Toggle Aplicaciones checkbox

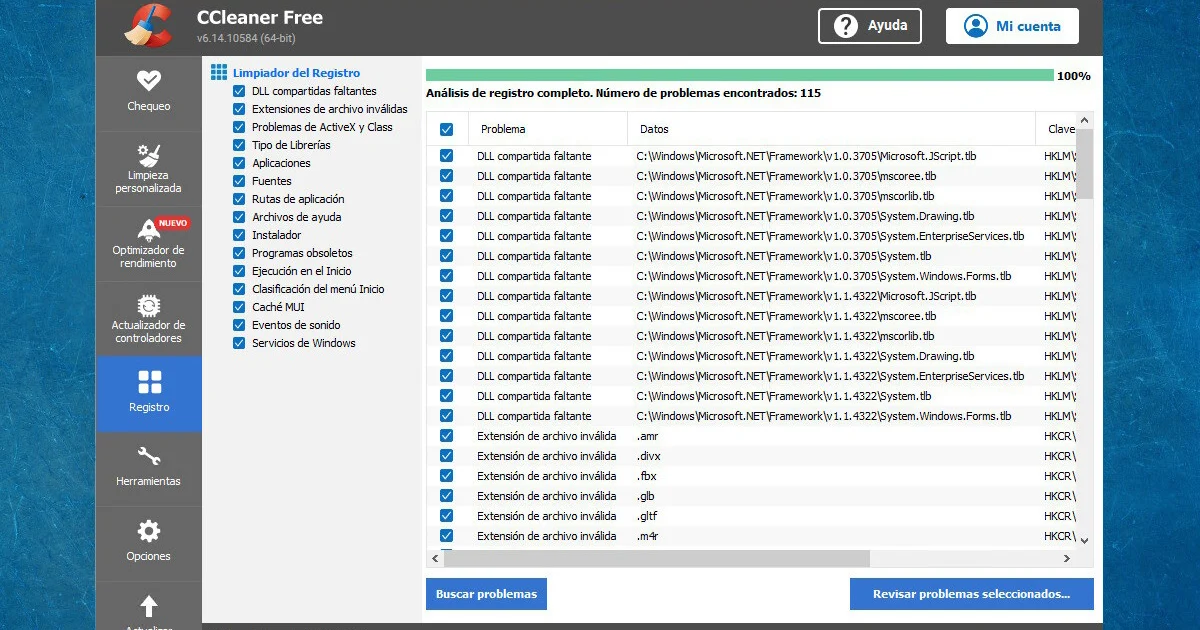click(239, 163)
